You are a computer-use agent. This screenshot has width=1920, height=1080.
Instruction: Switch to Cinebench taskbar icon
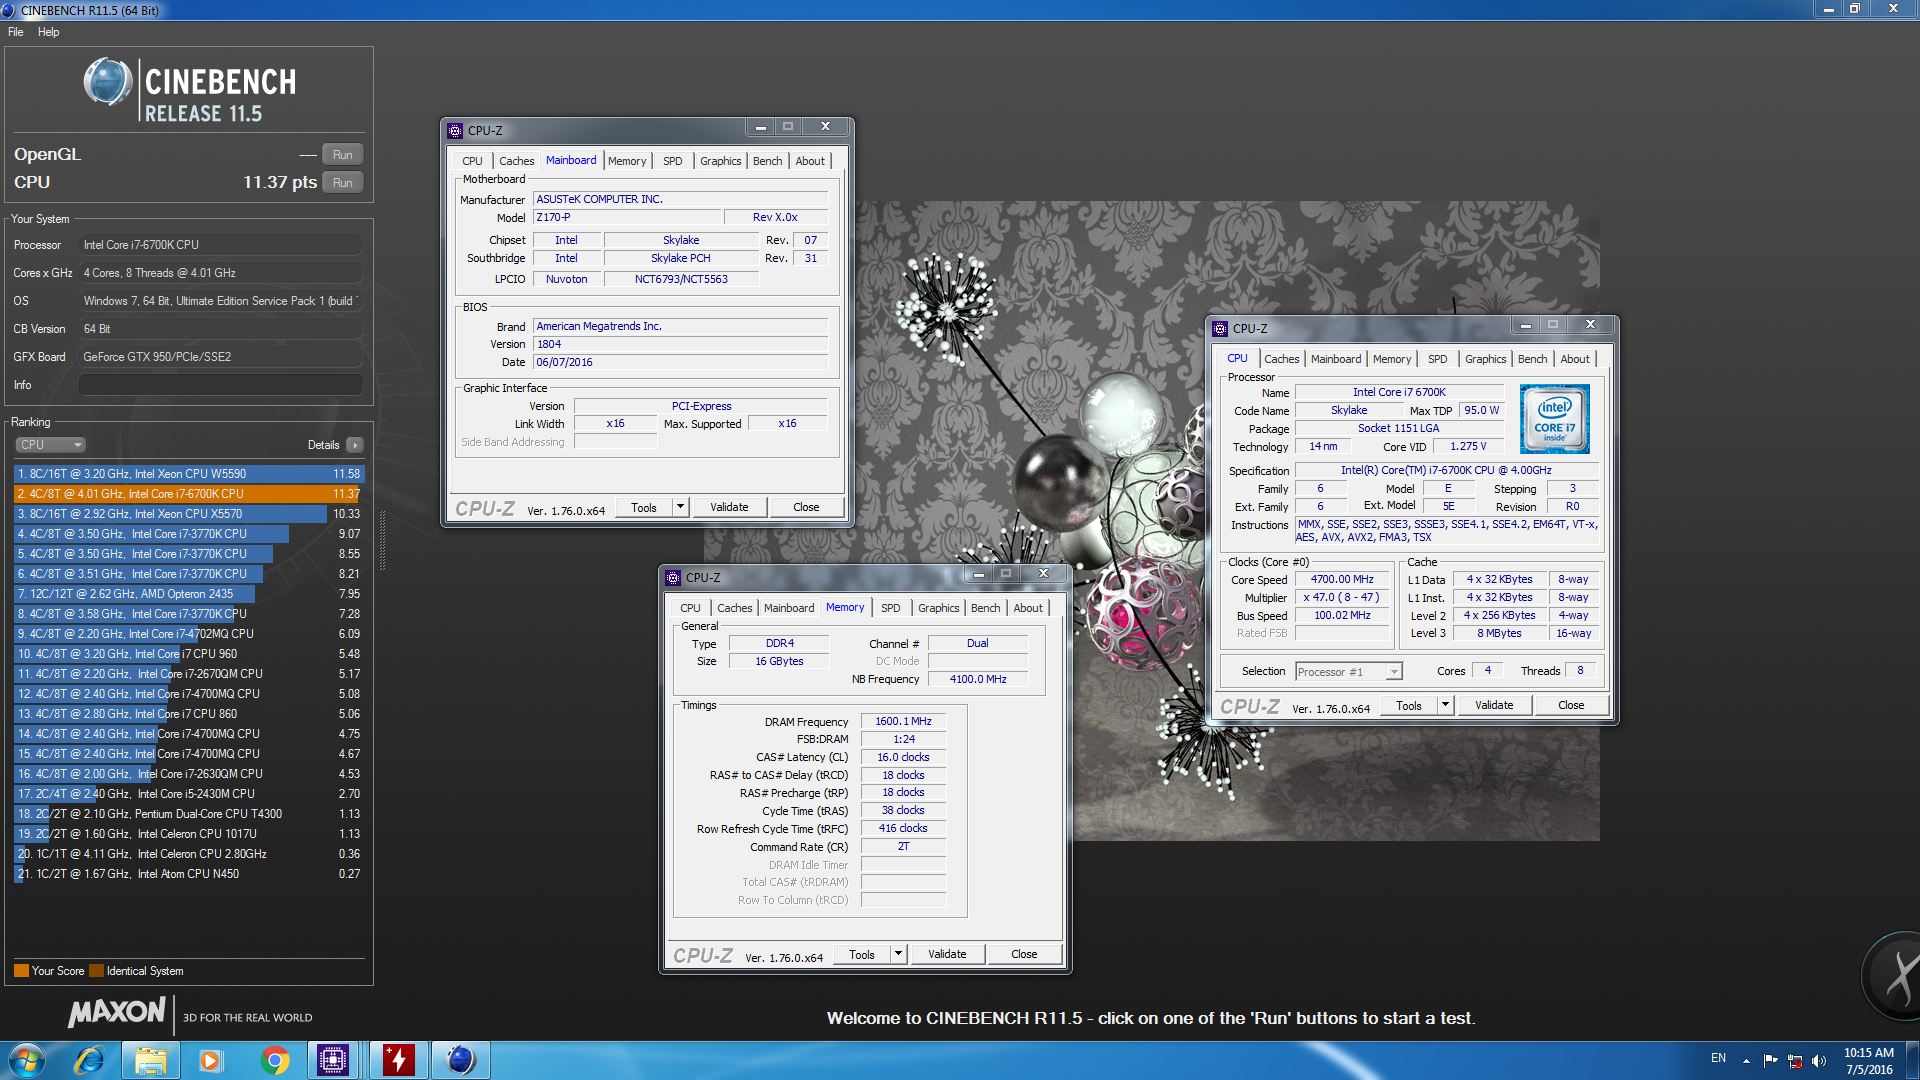[461, 1060]
